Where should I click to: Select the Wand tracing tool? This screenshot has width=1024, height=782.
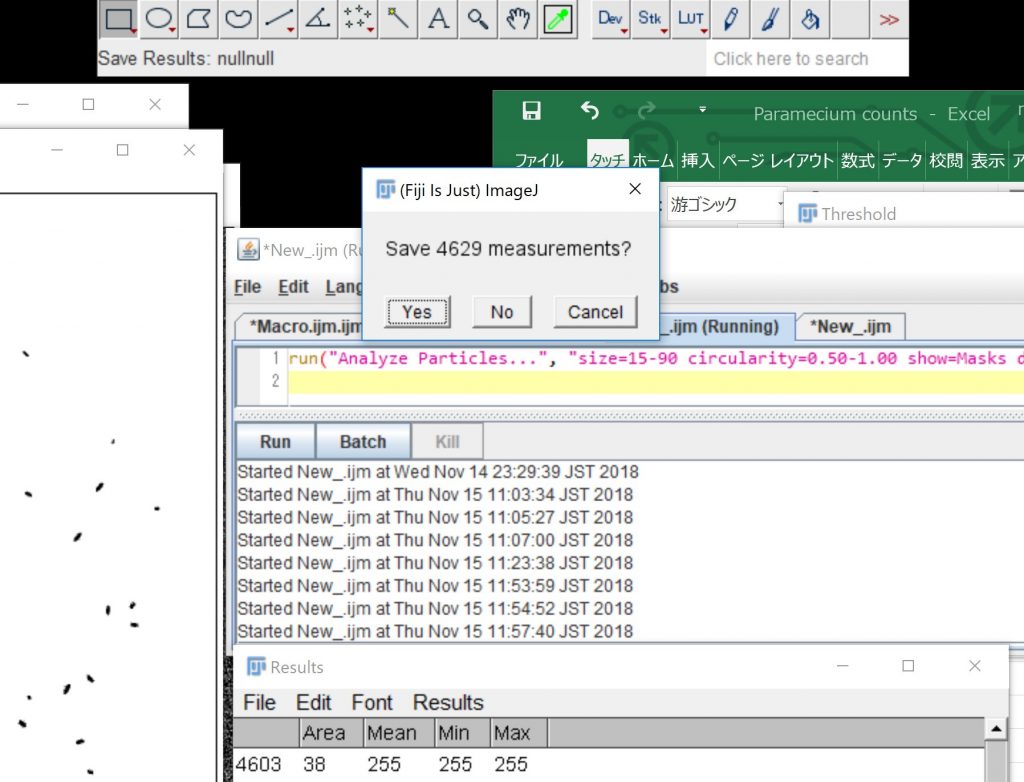(x=398, y=20)
